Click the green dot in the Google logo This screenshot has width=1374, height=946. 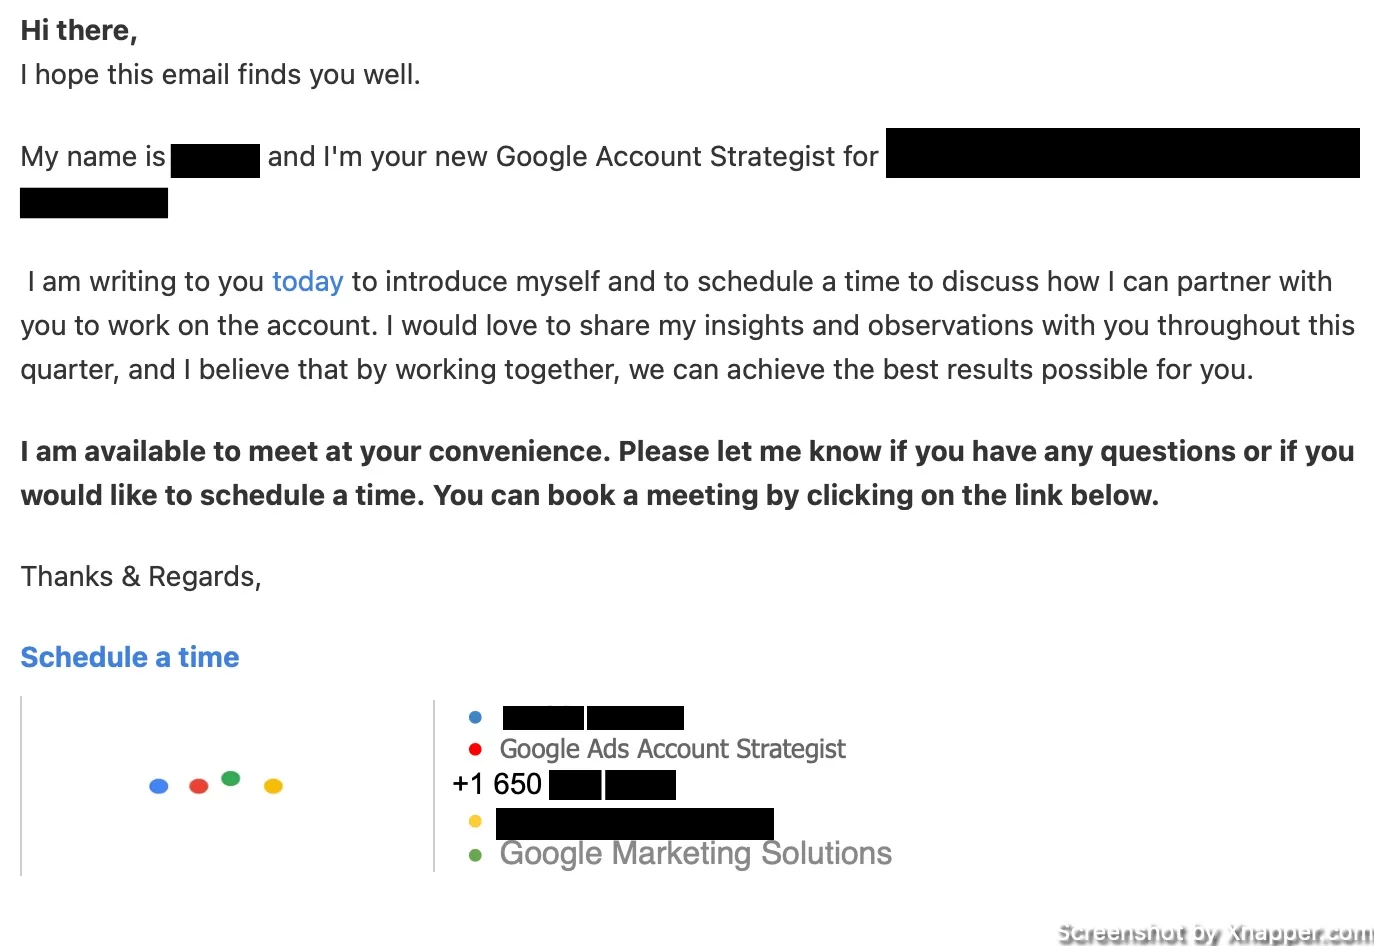pos(231,779)
